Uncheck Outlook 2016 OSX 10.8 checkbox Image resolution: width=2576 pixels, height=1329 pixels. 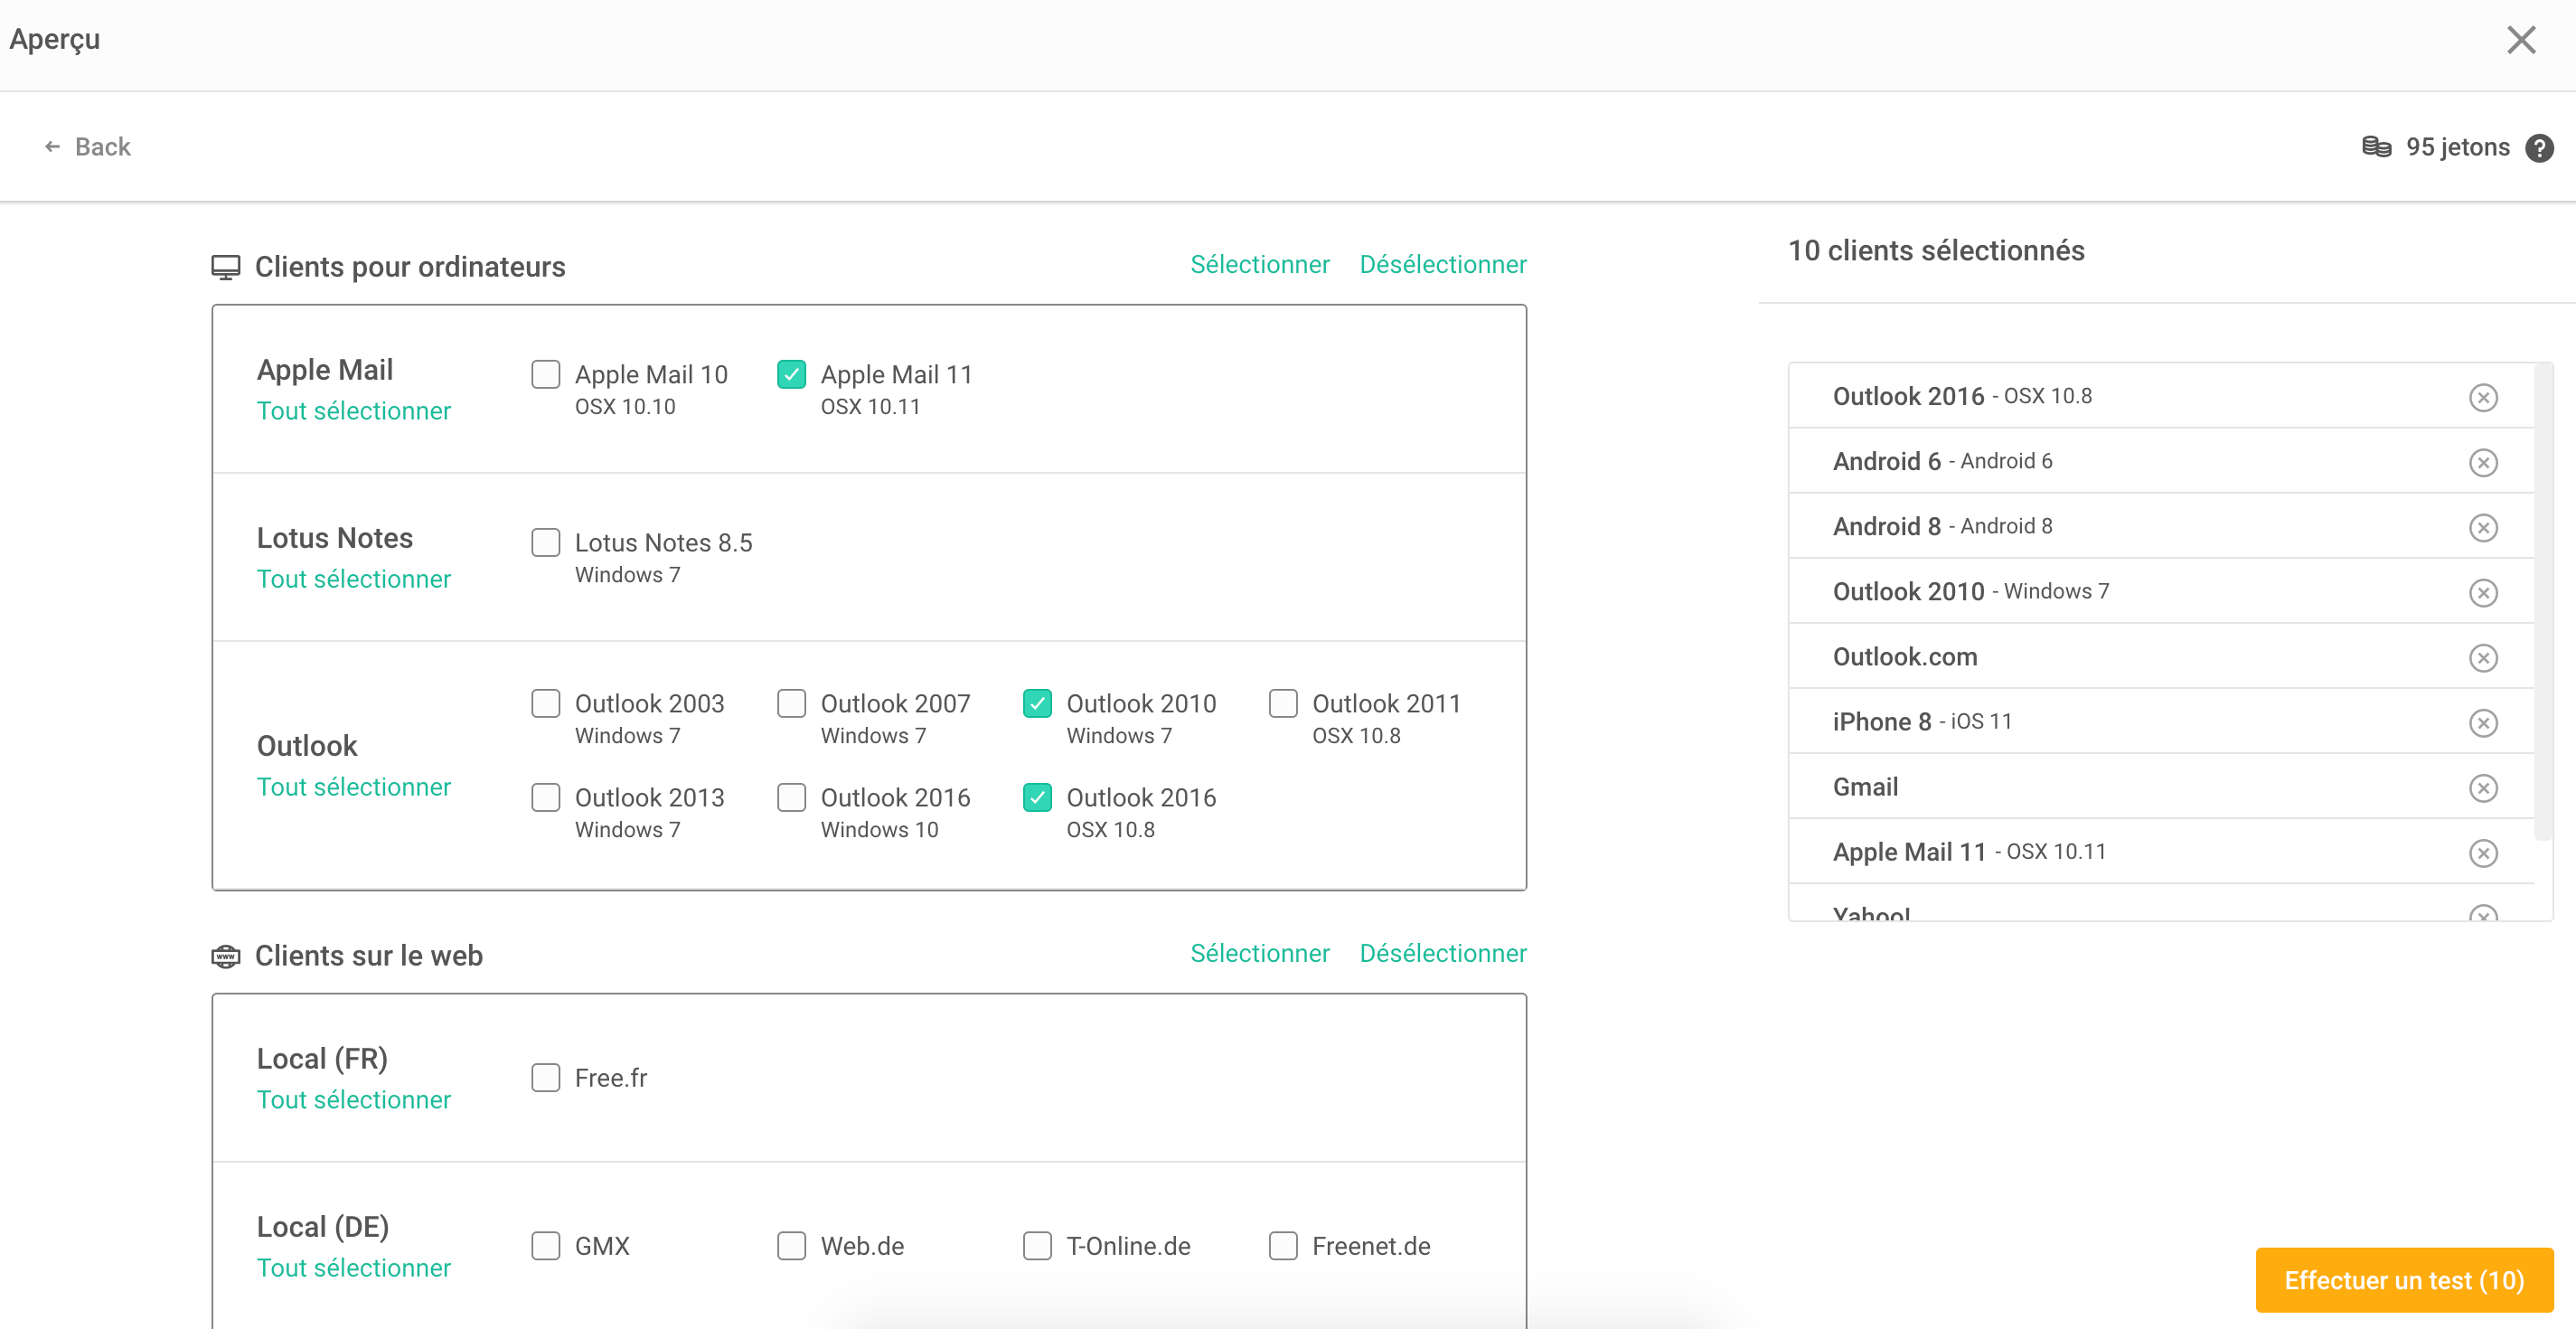pyautogui.click(x=1037, y=797)
